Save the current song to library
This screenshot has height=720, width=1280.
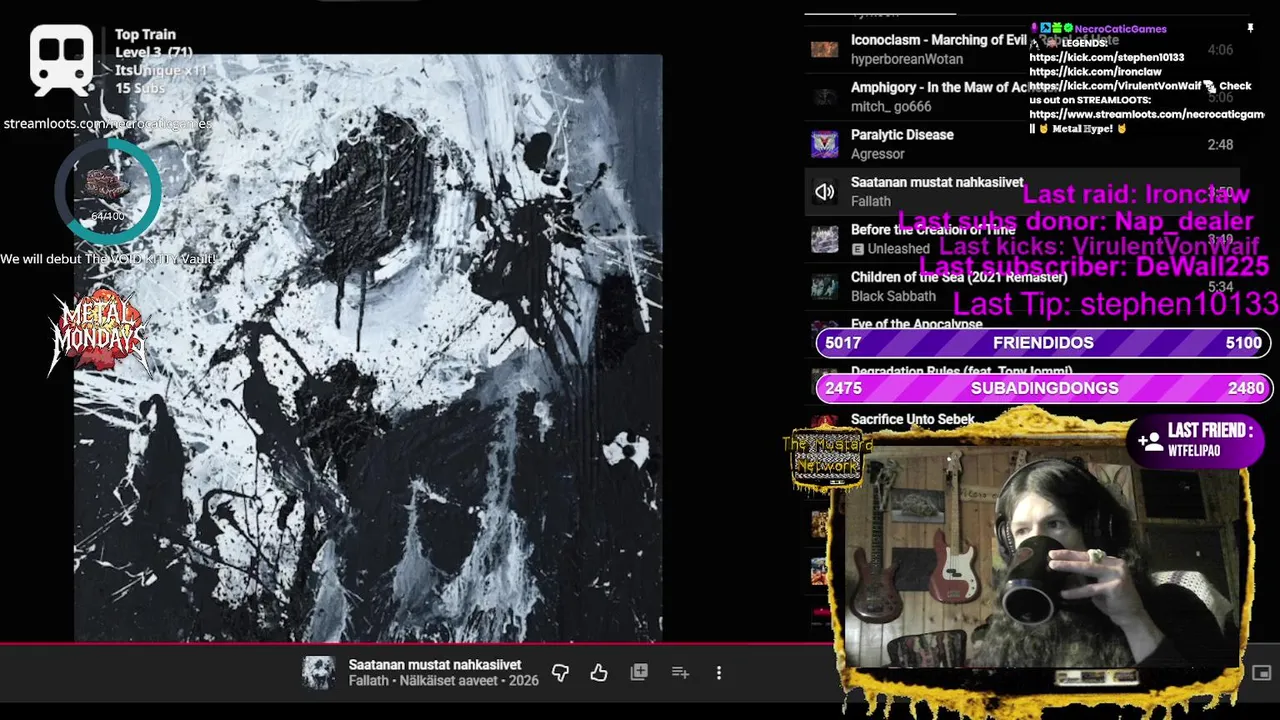coord(639,673)
